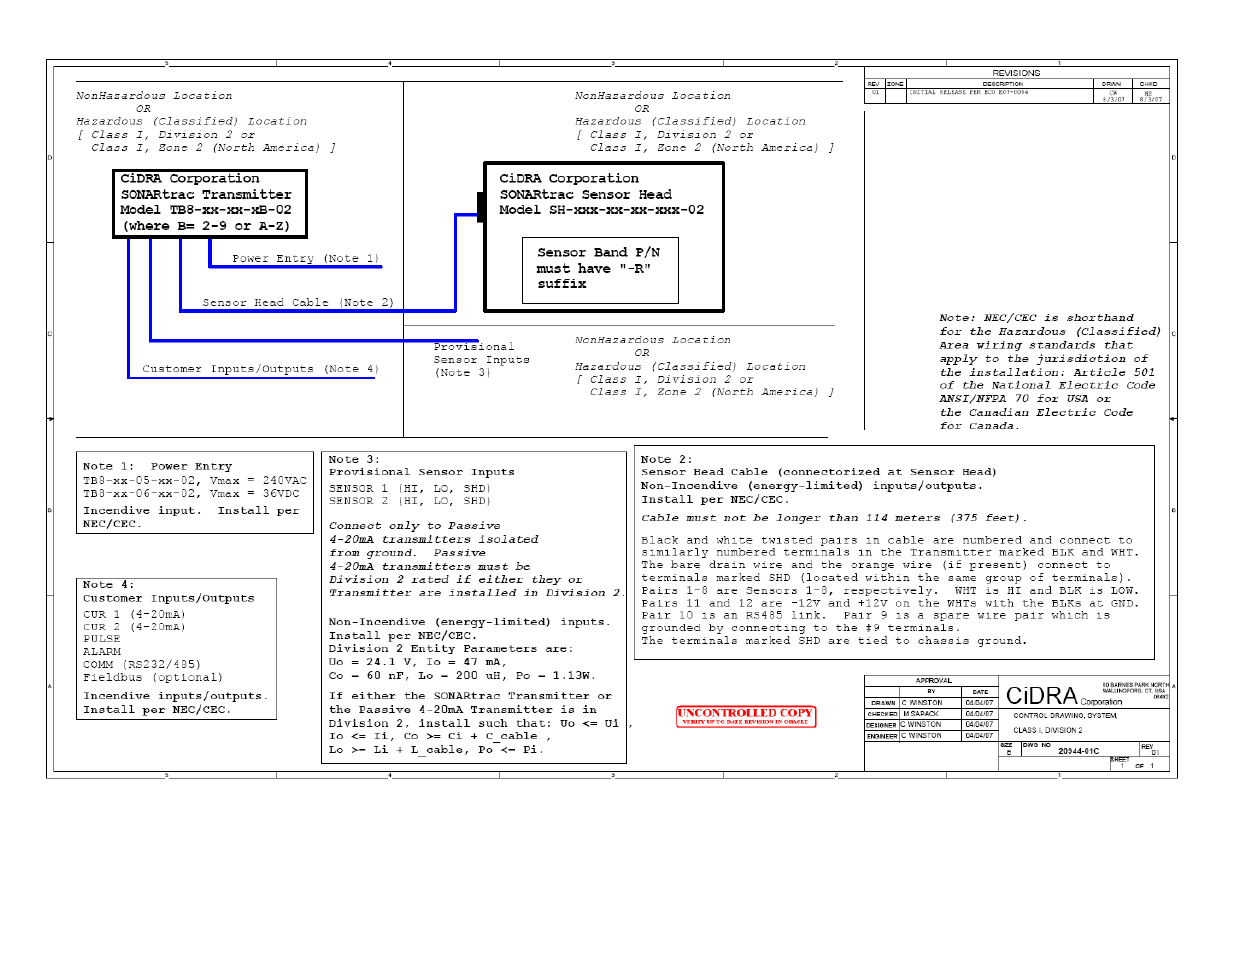Viewport: 1235px width, 954px height.
Task: Select the text "Model SH-xxx-xx-xx-xxx-02"
Action: point(602,210)
